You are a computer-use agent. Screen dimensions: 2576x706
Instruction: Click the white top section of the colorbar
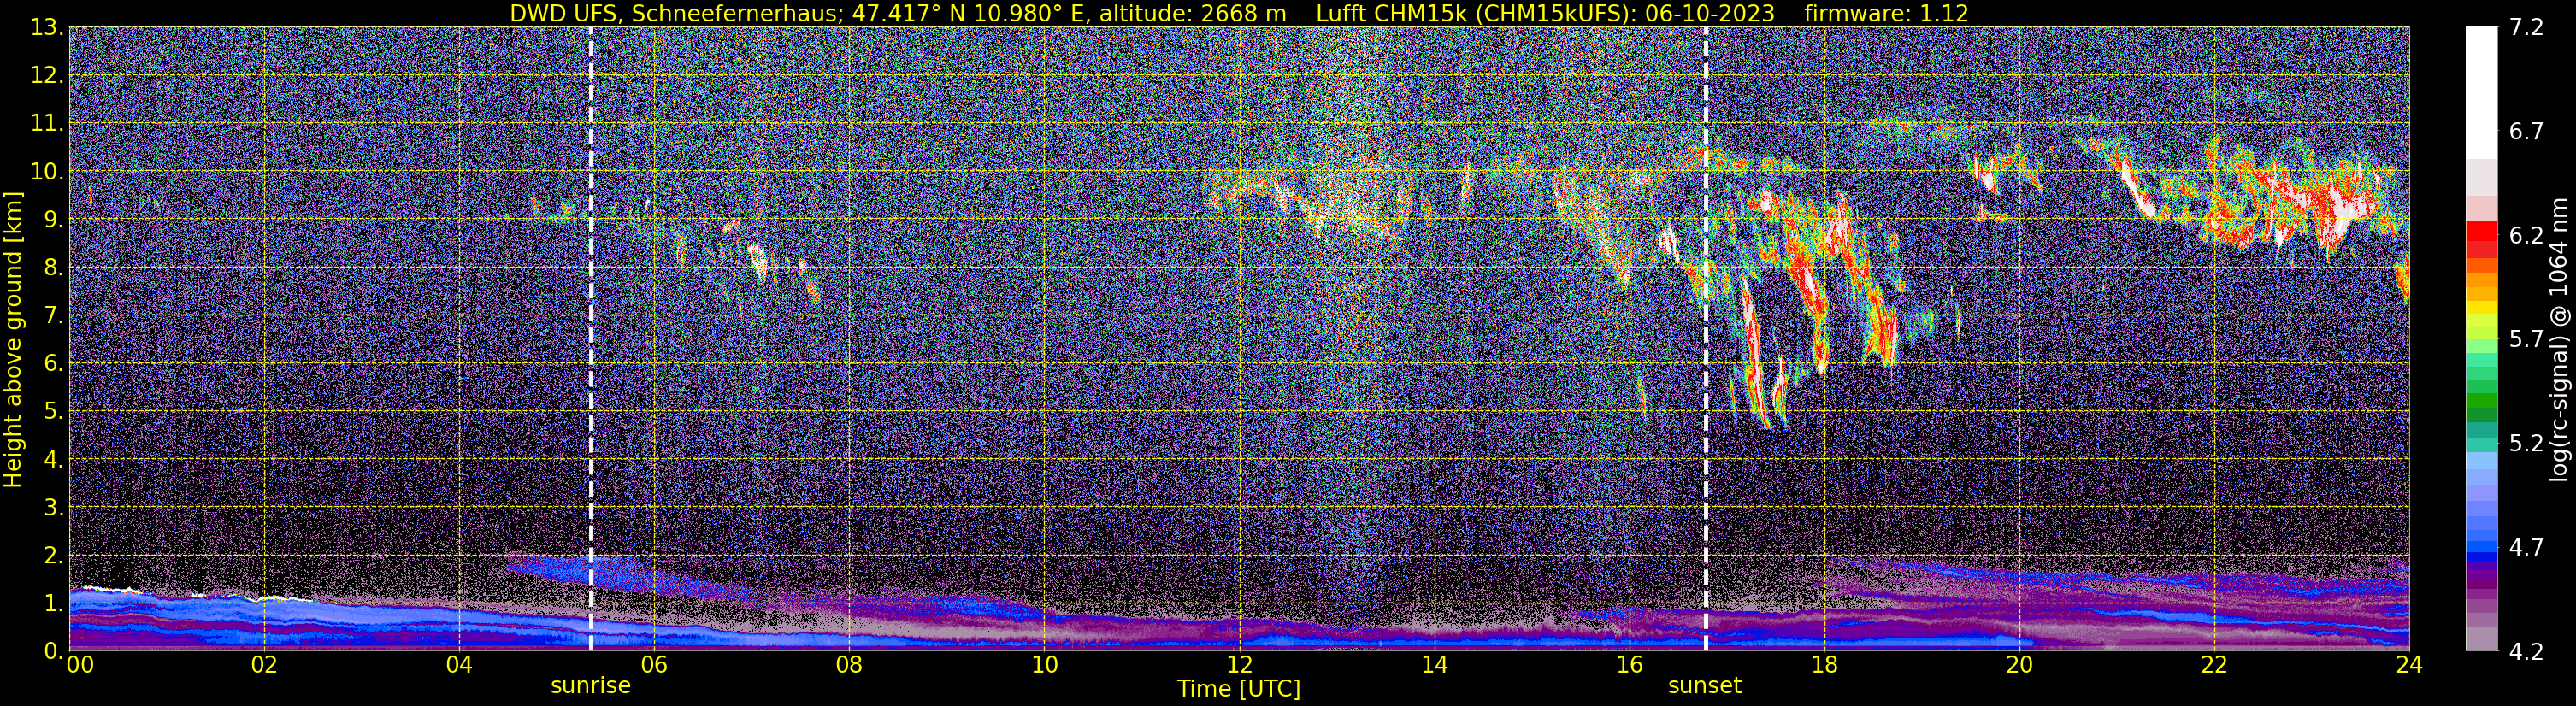(x=2480, y=93)
